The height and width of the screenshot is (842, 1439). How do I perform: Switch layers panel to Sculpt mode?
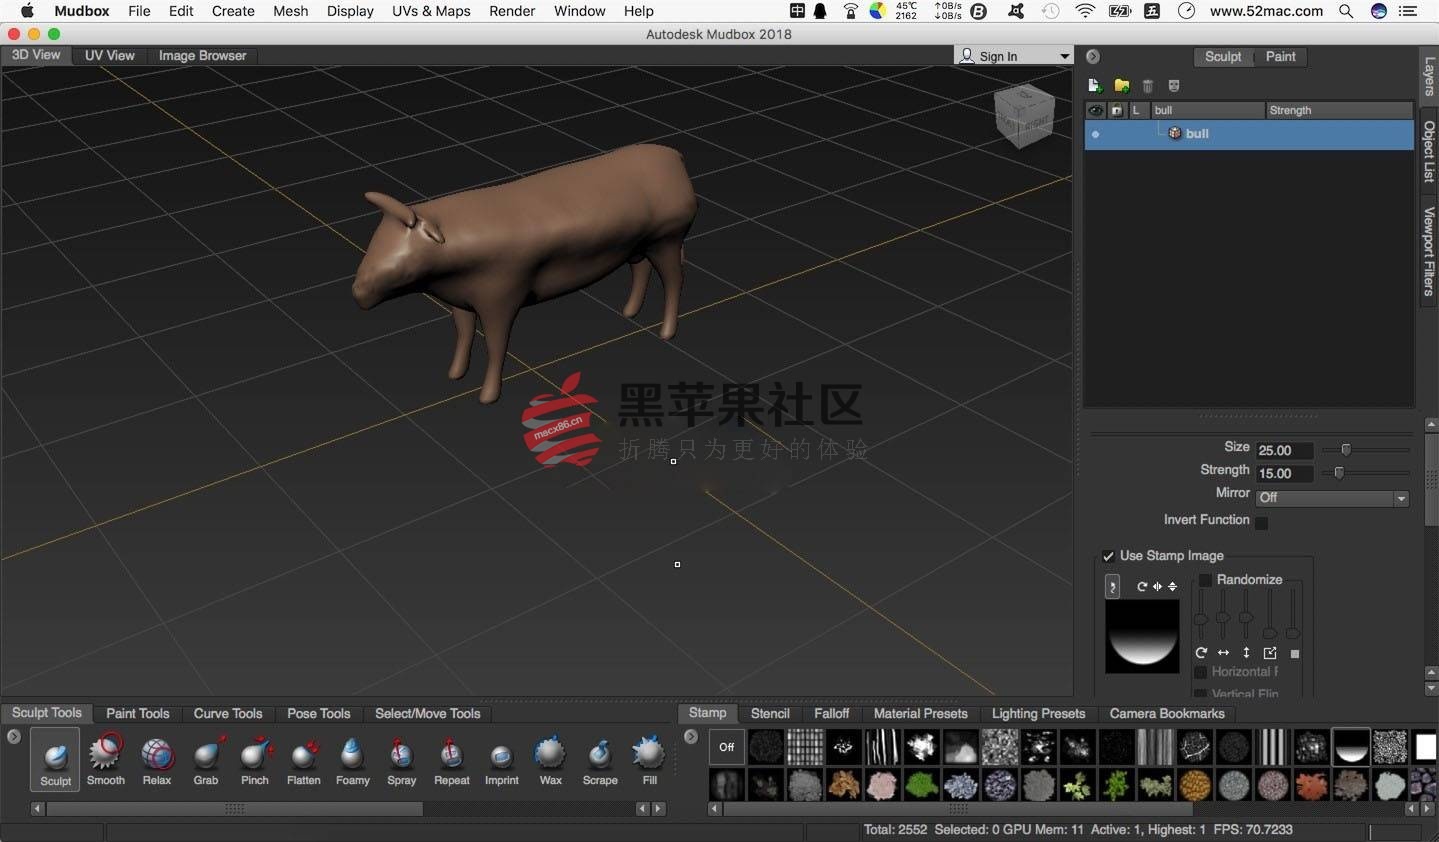point(1223,57)
